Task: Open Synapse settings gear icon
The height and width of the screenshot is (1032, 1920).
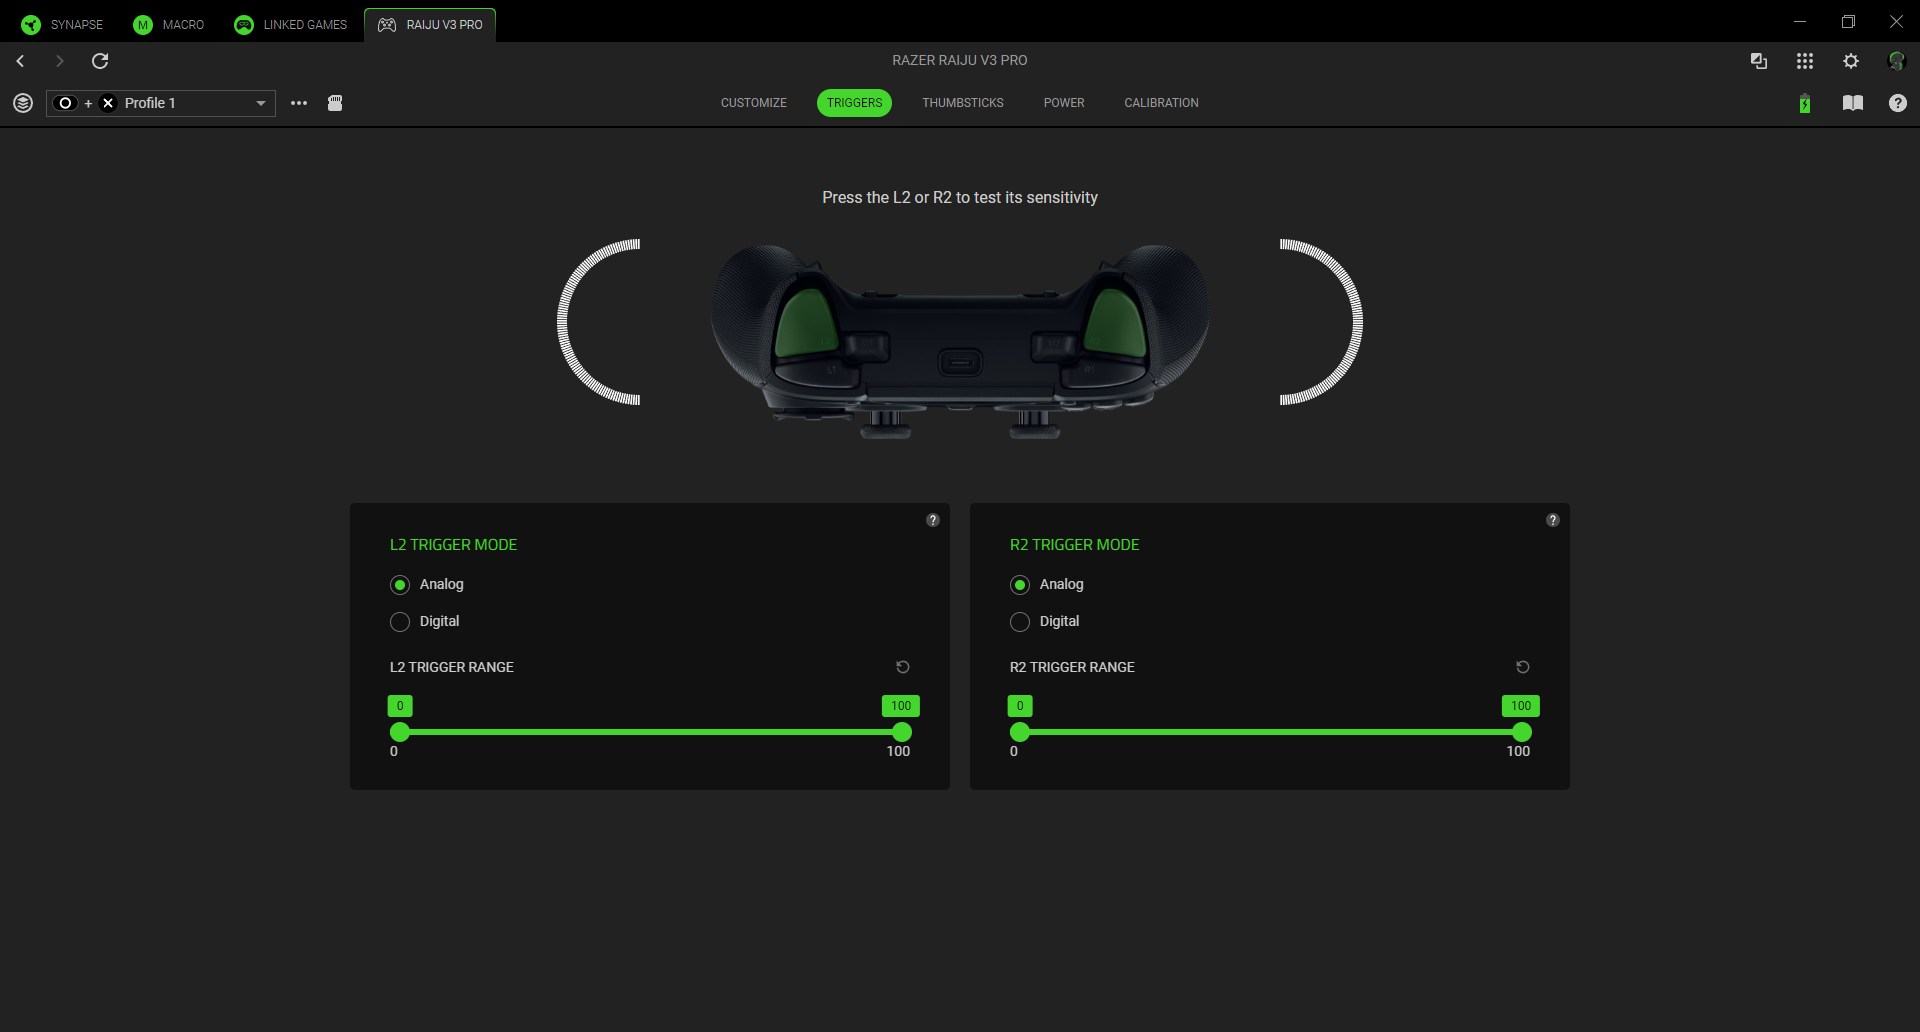Action: coord(1850,61)
